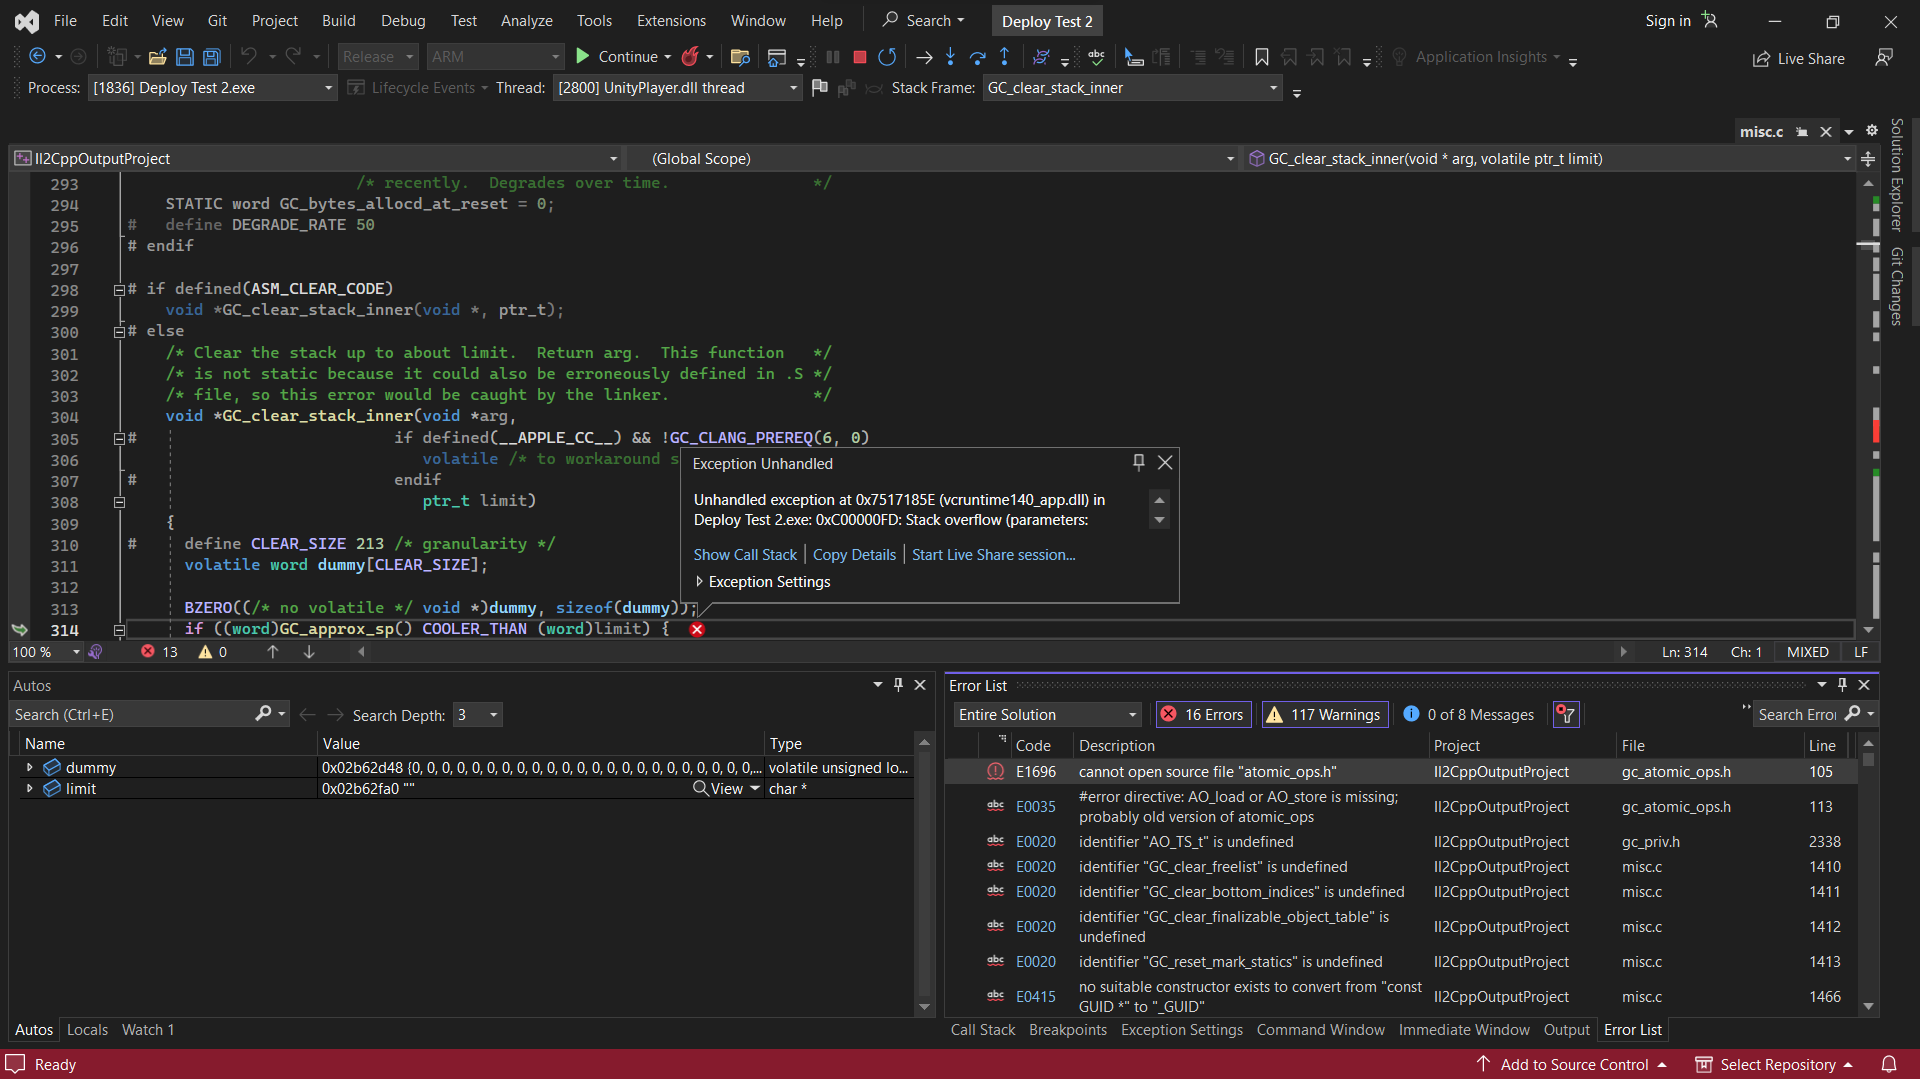Viewport: 1920px width, 1080px height.
Task: Toggle a bookmark on current line
Action: [1262, 57]
